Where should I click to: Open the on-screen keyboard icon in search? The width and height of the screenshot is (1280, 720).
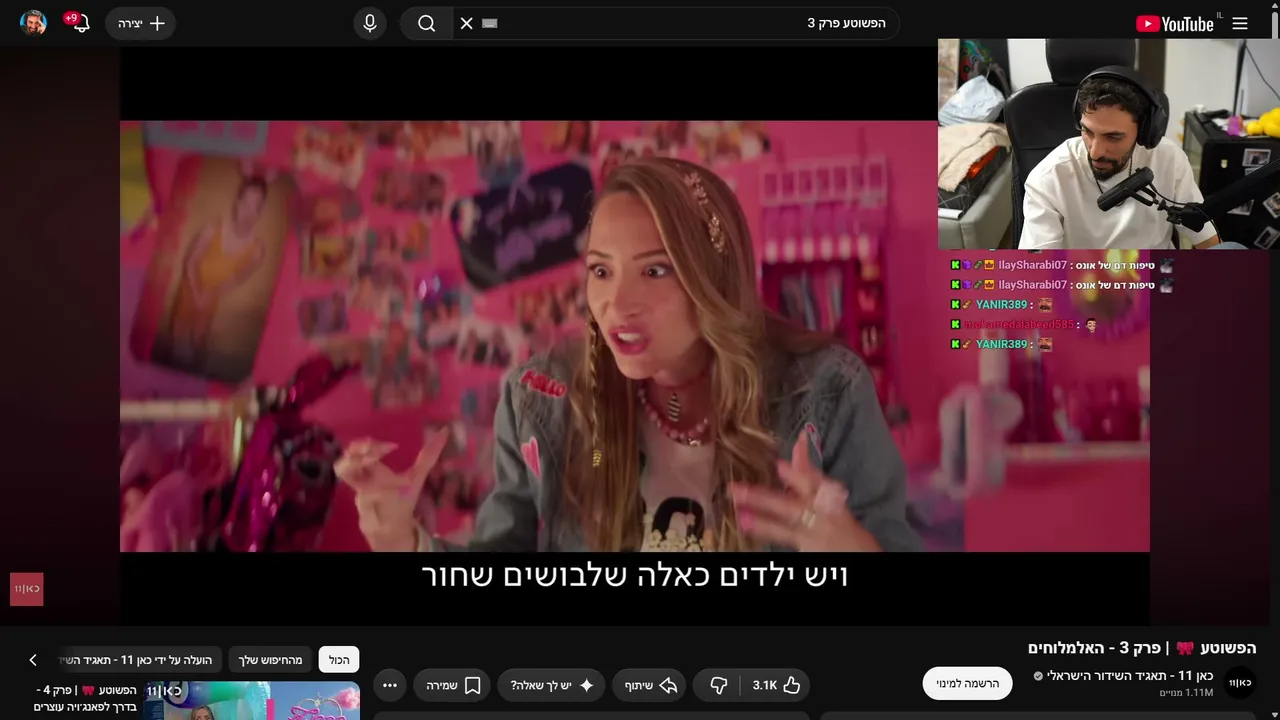pyautogui.click(x=489, y=23)
